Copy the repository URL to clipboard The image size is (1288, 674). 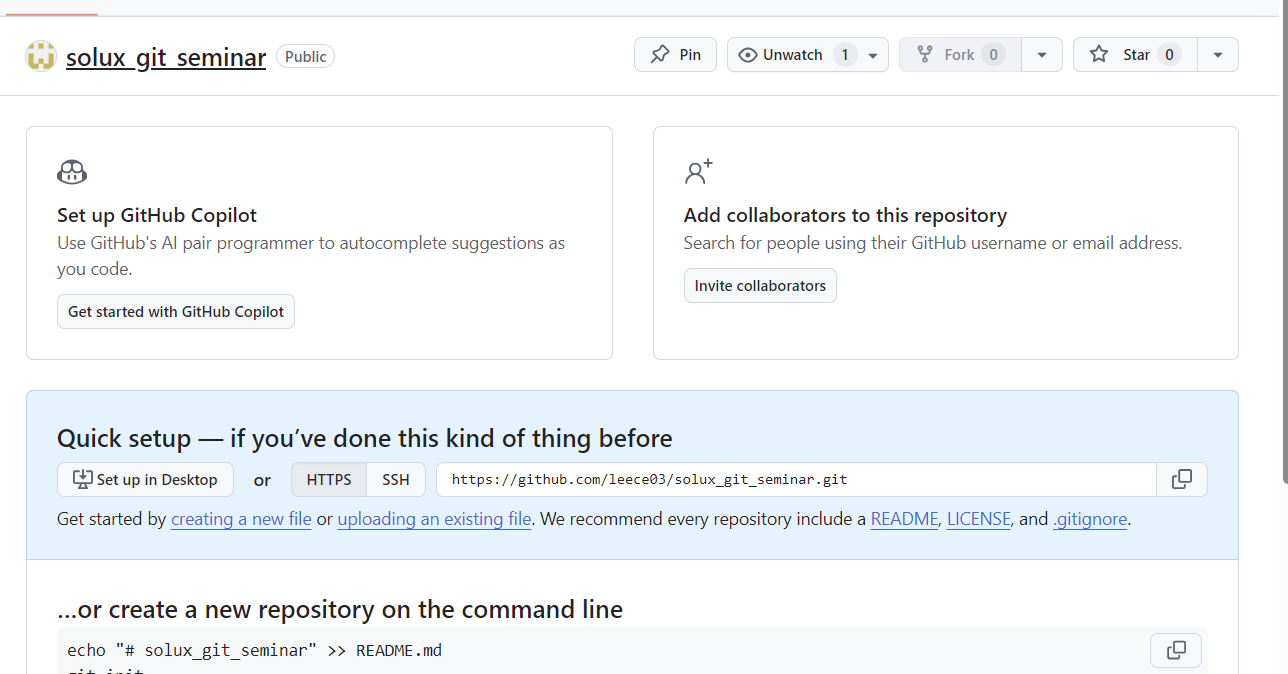[x=1182, y=480]
